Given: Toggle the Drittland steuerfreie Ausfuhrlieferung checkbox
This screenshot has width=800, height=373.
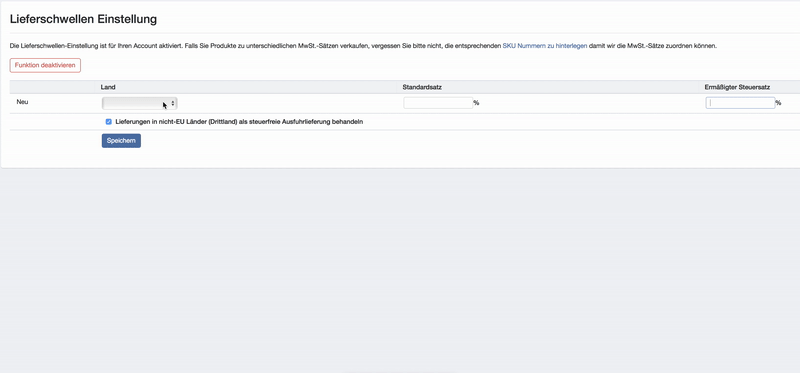Looking at the screenshot, I should click(x=109, y=122).
